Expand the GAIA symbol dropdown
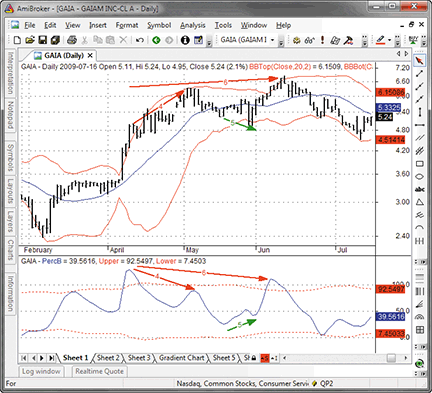Screen dimensions: 432x393 click(x=272, y=40)
